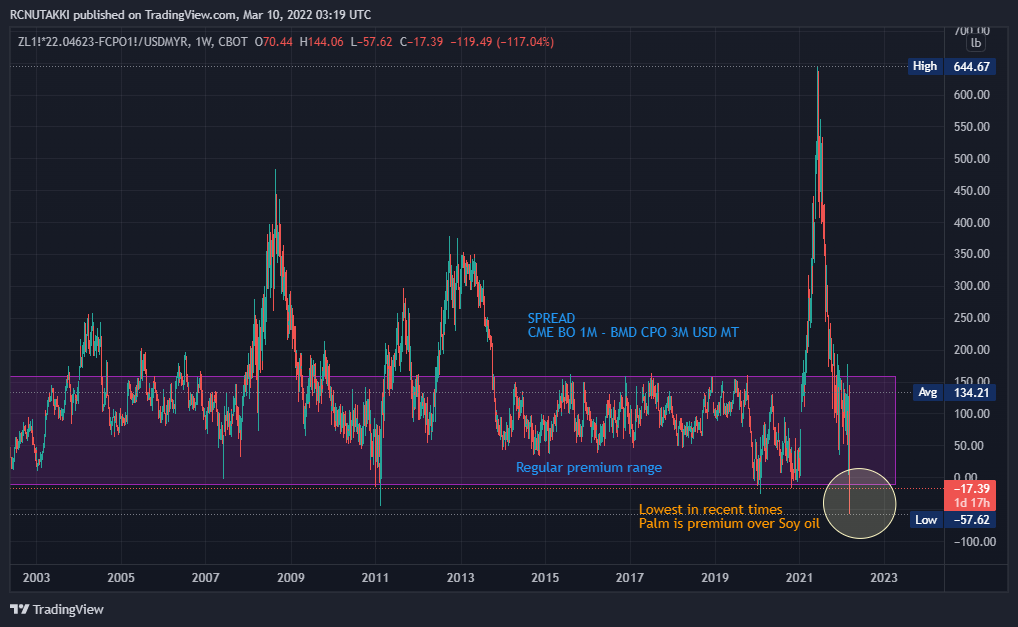This screenshot has height=627, width=1018.
Task: Click the 2003 label on time axis
Action: pyautogui.click(x=36, y=578)
